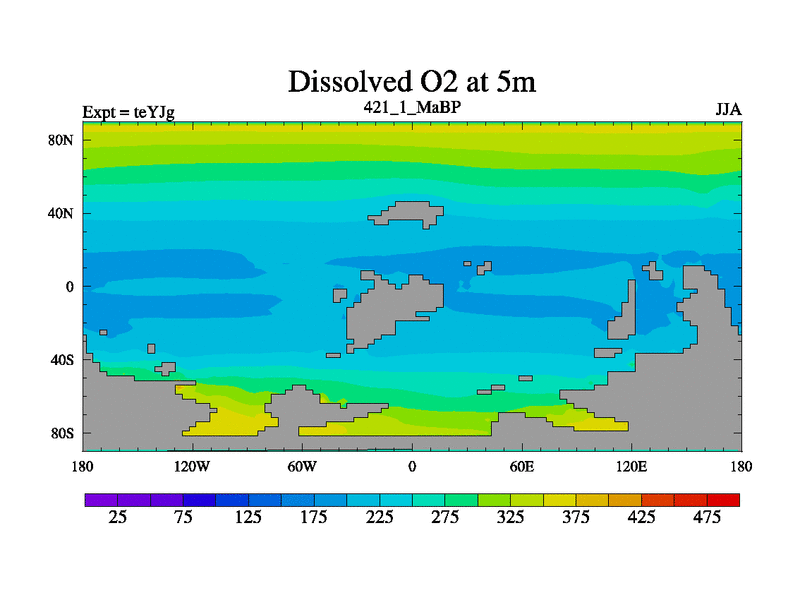
Task: Select the 120E longitude tick label
Action: click(632, 467)
